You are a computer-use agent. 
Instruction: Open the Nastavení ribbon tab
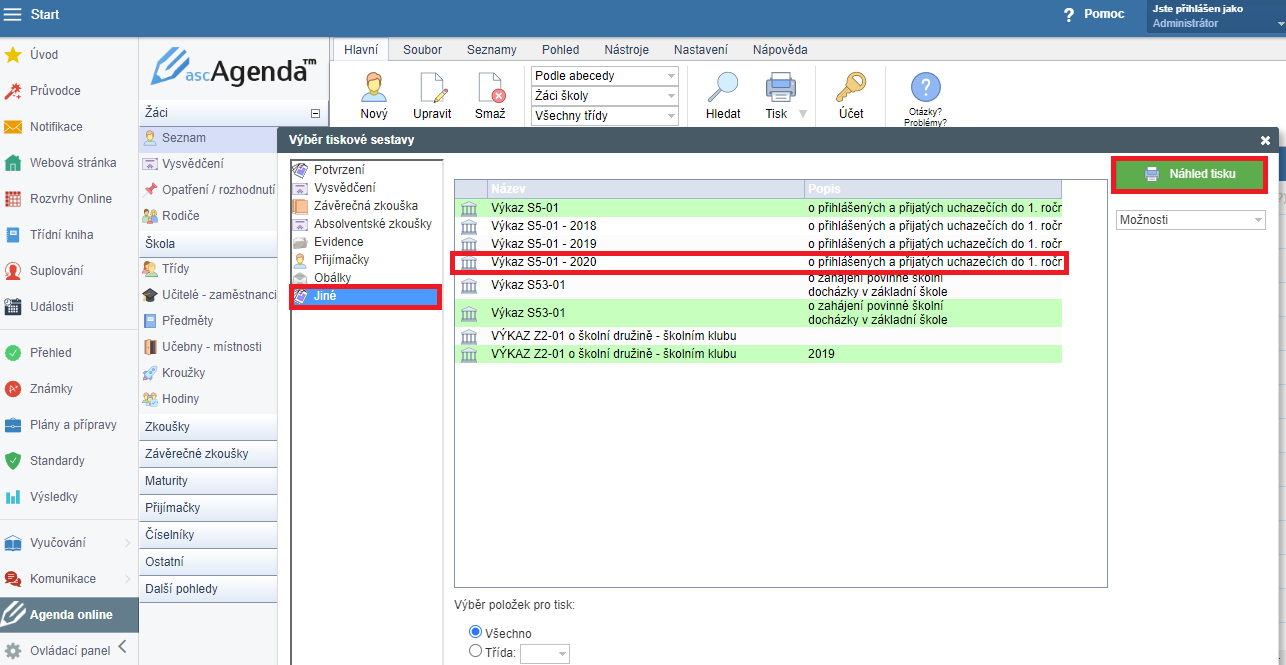coord(700,49)
